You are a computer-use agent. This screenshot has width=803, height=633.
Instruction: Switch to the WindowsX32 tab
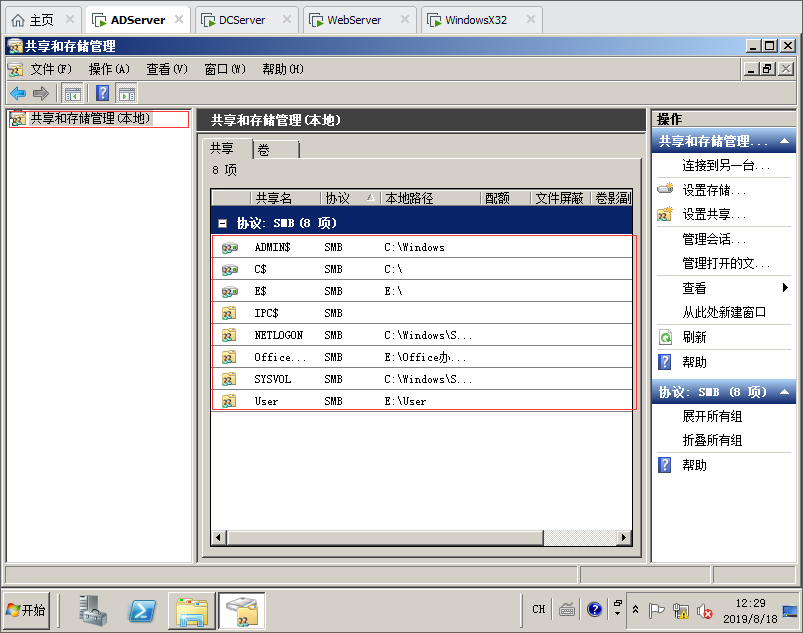pos(481,20)
